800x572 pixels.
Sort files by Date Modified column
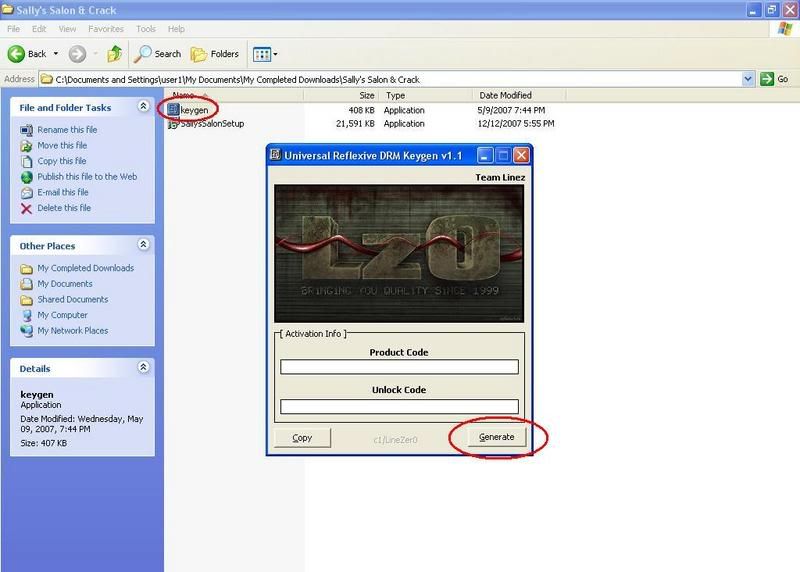(x=505, y=95)
